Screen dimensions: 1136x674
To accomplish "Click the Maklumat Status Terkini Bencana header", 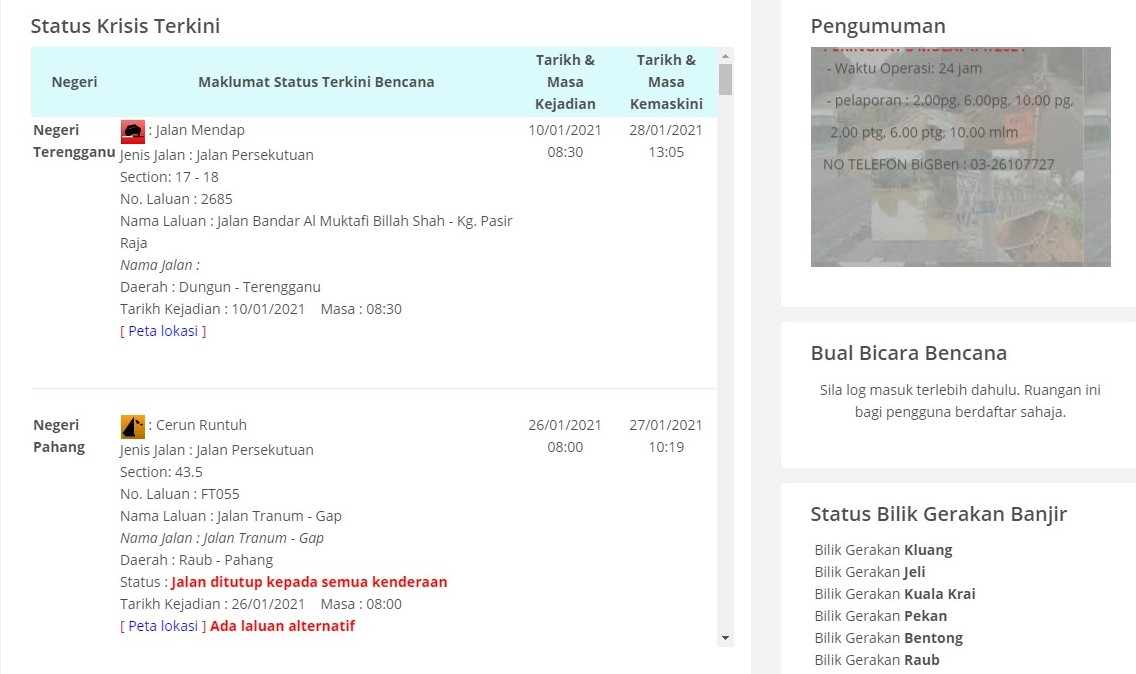I will click(x=316, y=82).
